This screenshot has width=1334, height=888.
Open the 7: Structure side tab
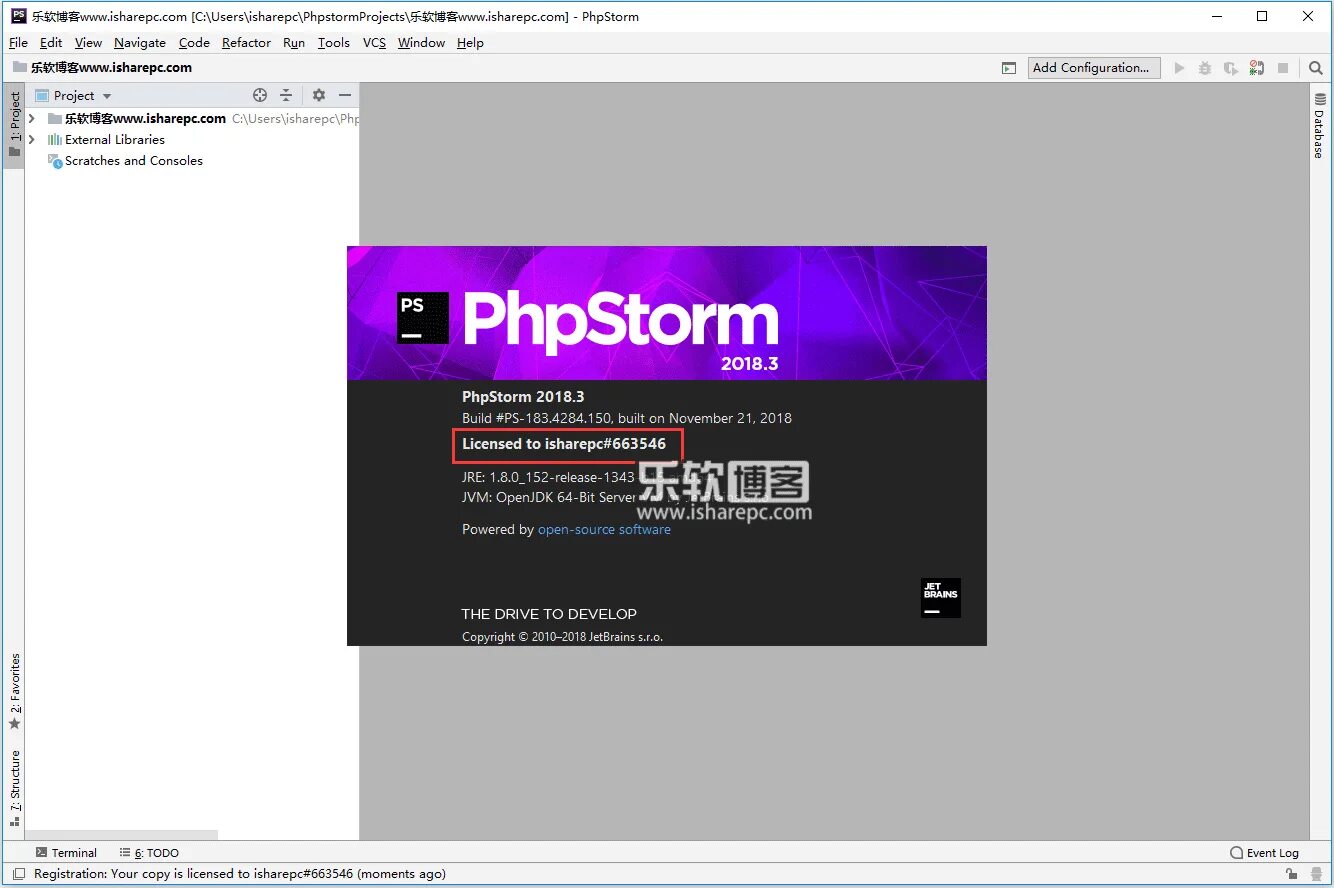pyautogui.click(x=14, y=788)
